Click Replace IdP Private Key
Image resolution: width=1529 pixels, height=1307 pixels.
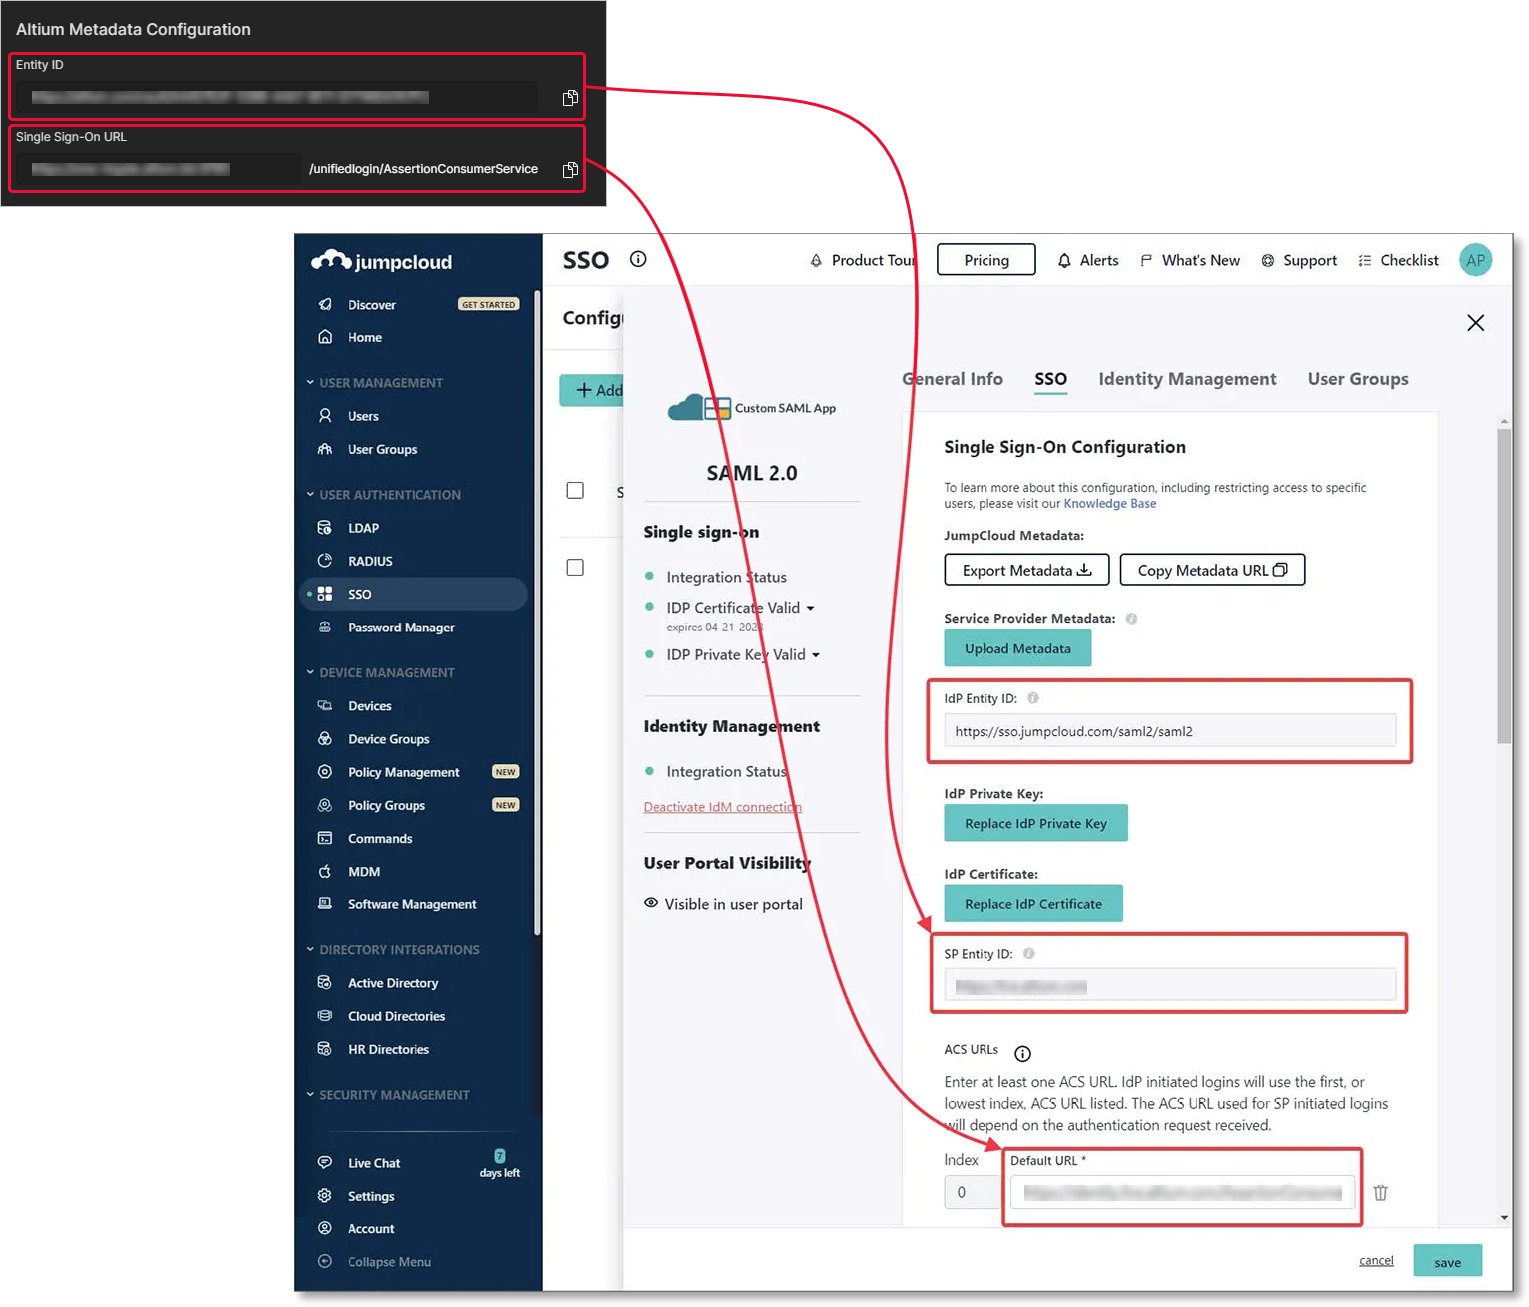(x=1036, y=824)
